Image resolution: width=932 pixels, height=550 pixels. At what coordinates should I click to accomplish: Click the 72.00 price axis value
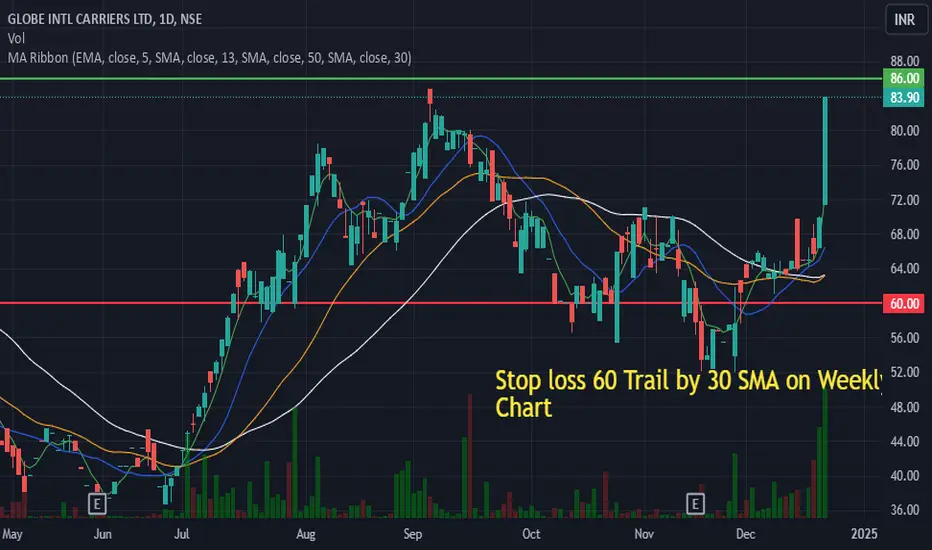click(x=905, y=200)
